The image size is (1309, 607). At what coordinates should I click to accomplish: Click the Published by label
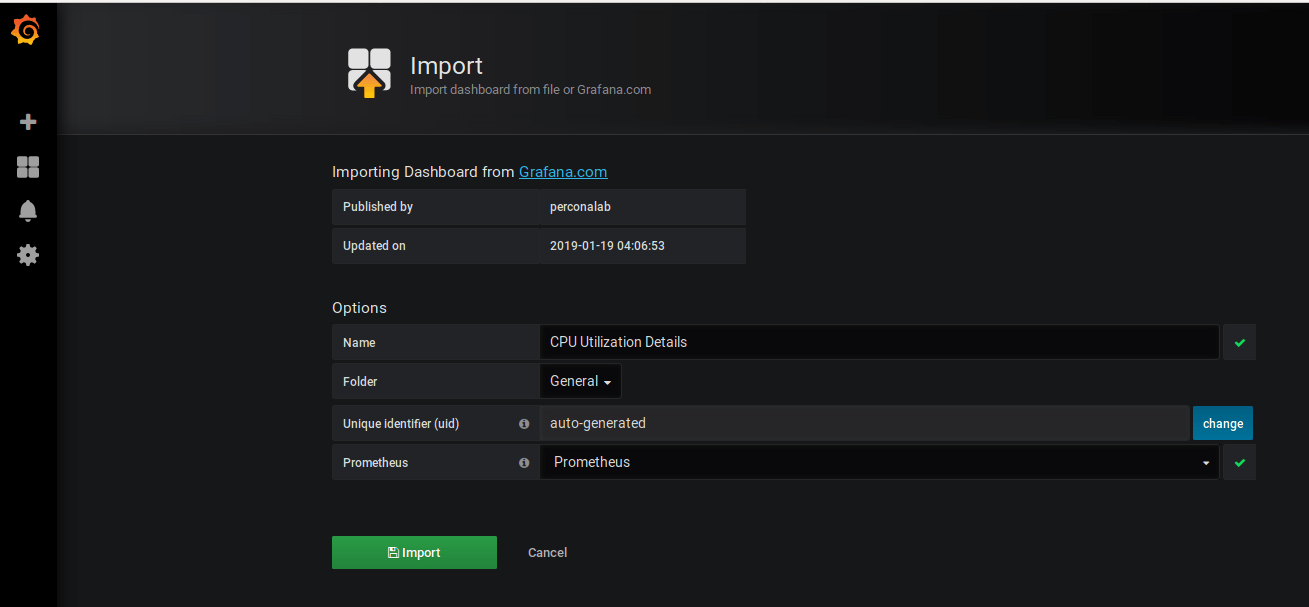[378, 206]
